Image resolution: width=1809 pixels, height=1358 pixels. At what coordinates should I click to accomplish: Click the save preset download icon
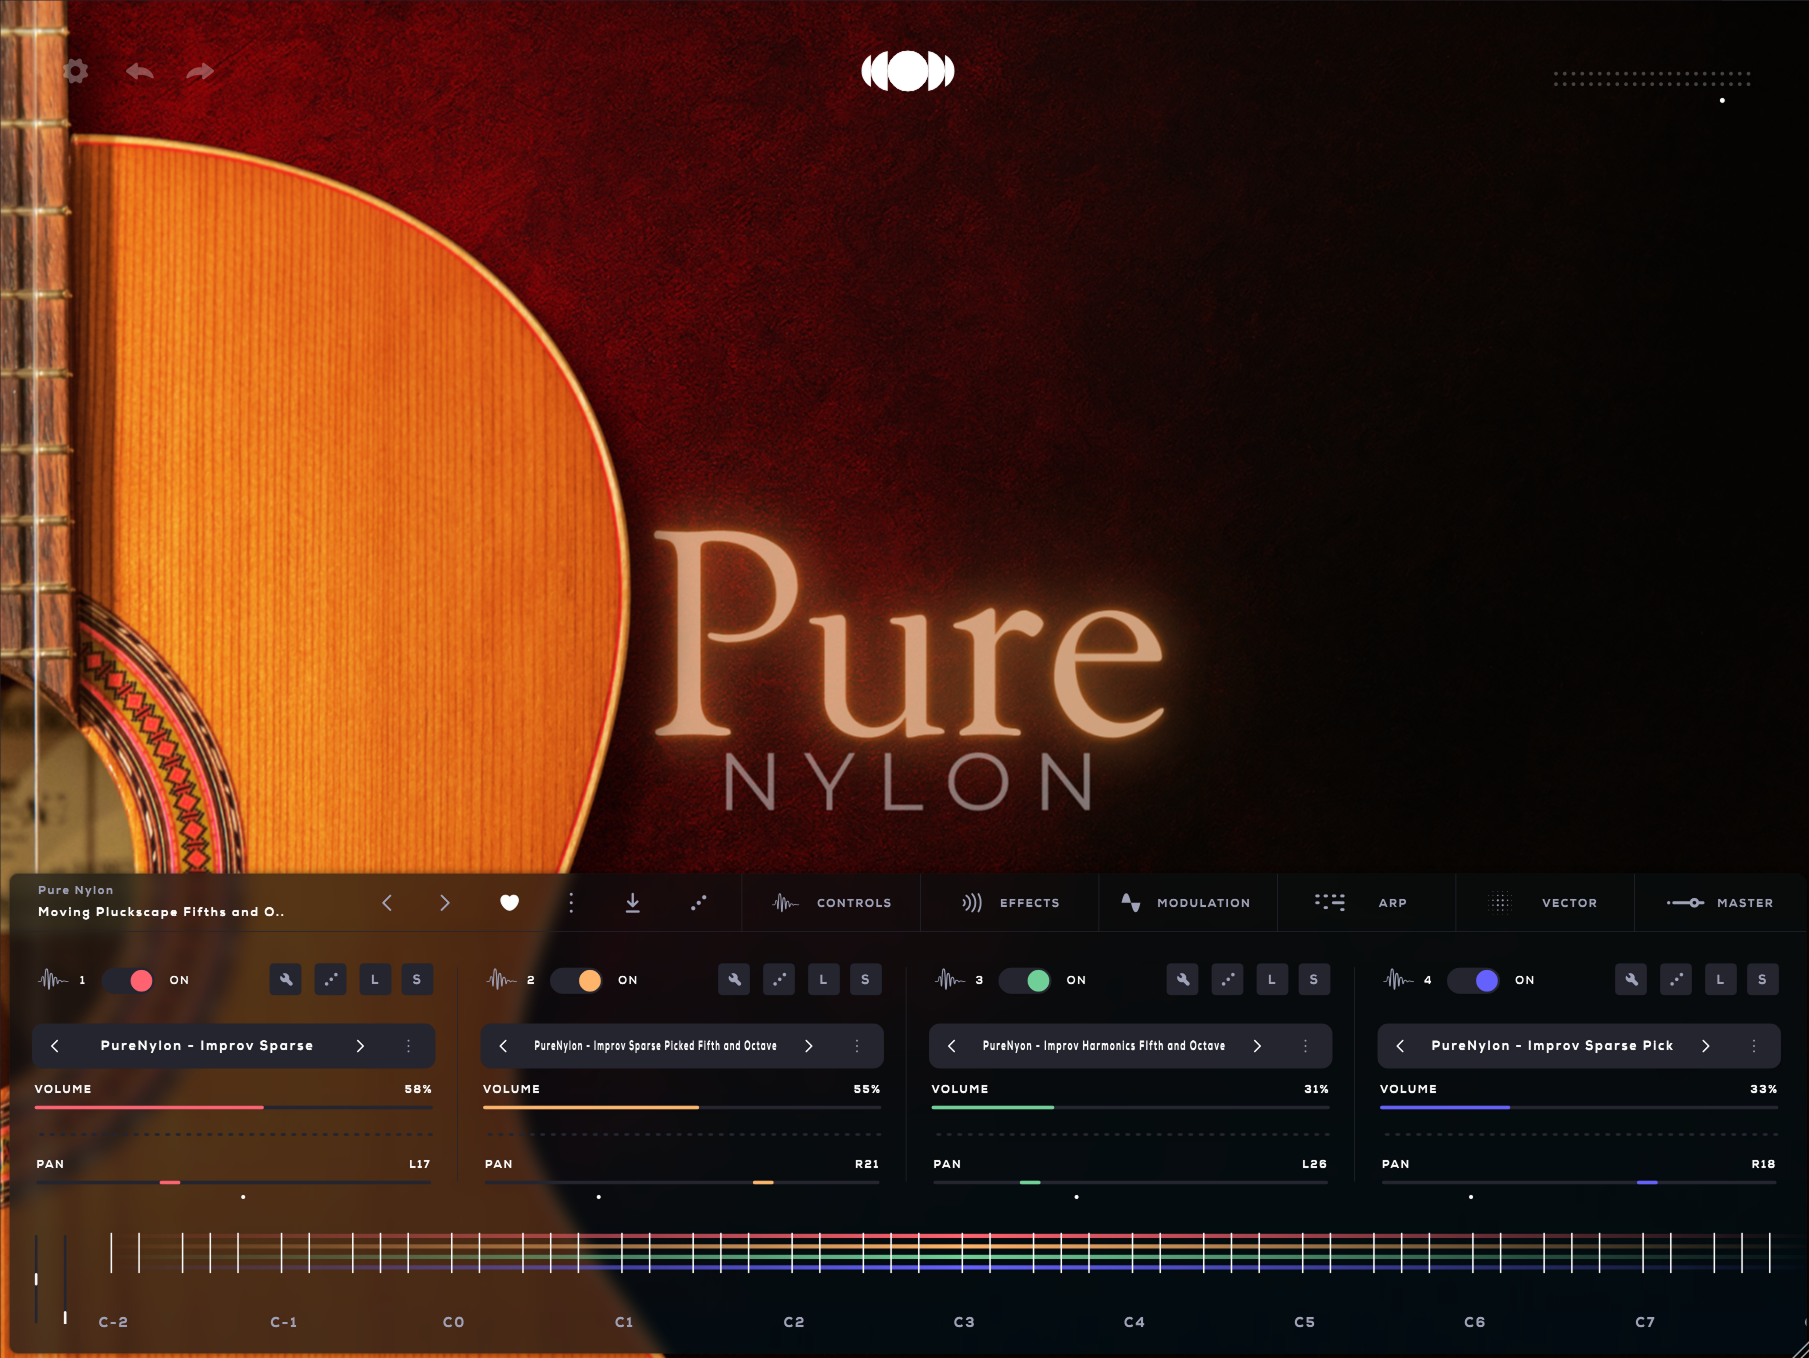click(x=632, y=903)
